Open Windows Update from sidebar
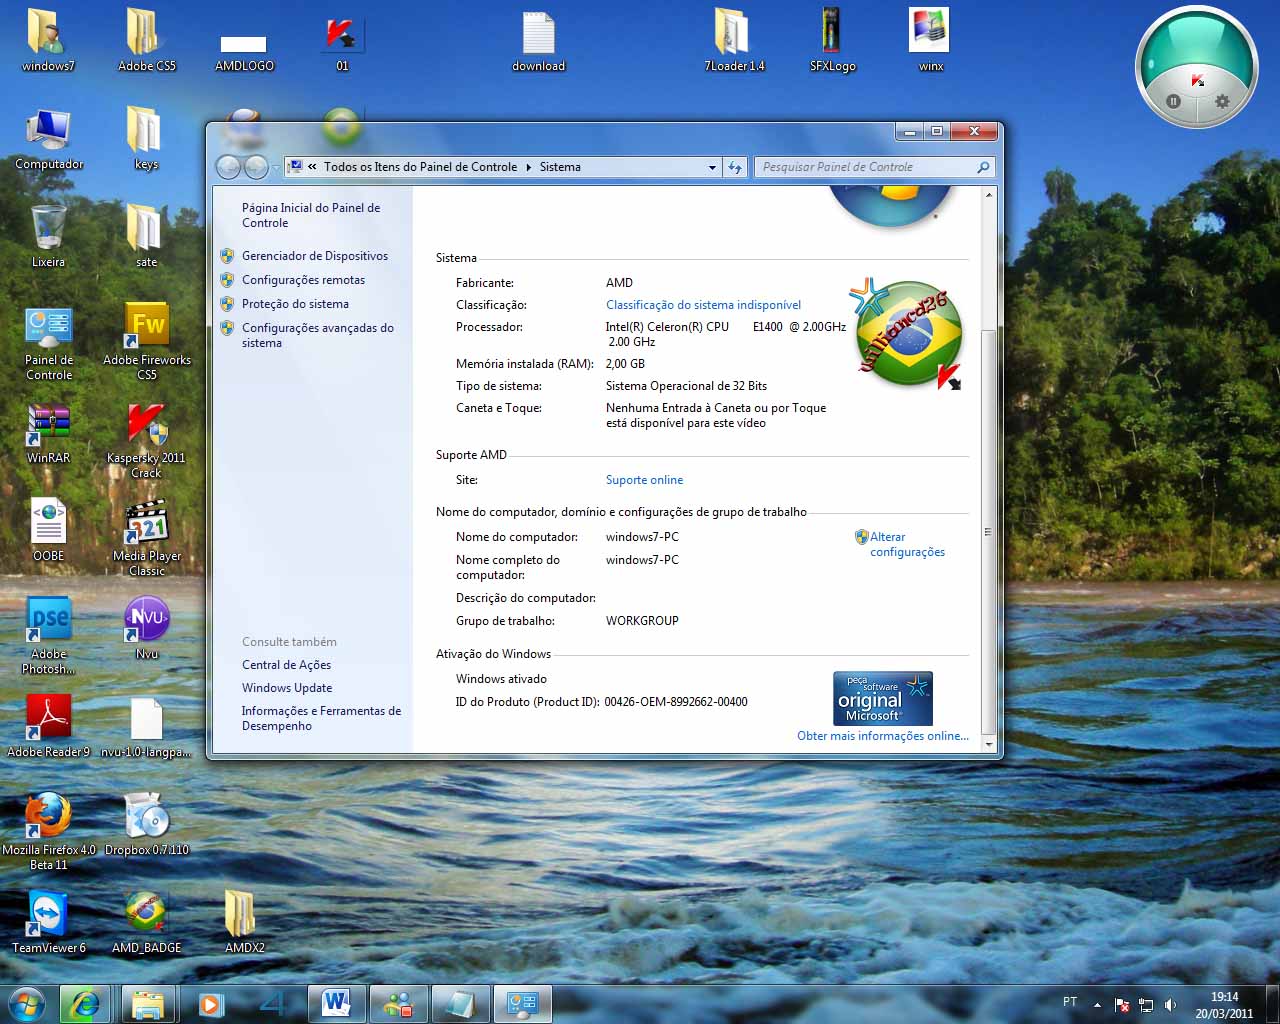The image size is (1280, 1024). click(x=286, y=688)
